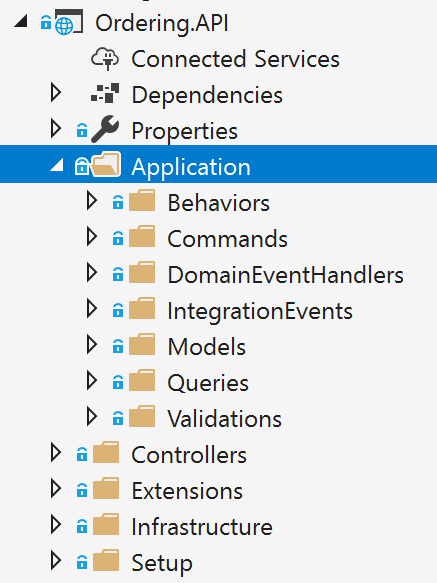Screen dimensions: 437x583
Task: Click the Queries folder icon
Action: coord(142,380)
